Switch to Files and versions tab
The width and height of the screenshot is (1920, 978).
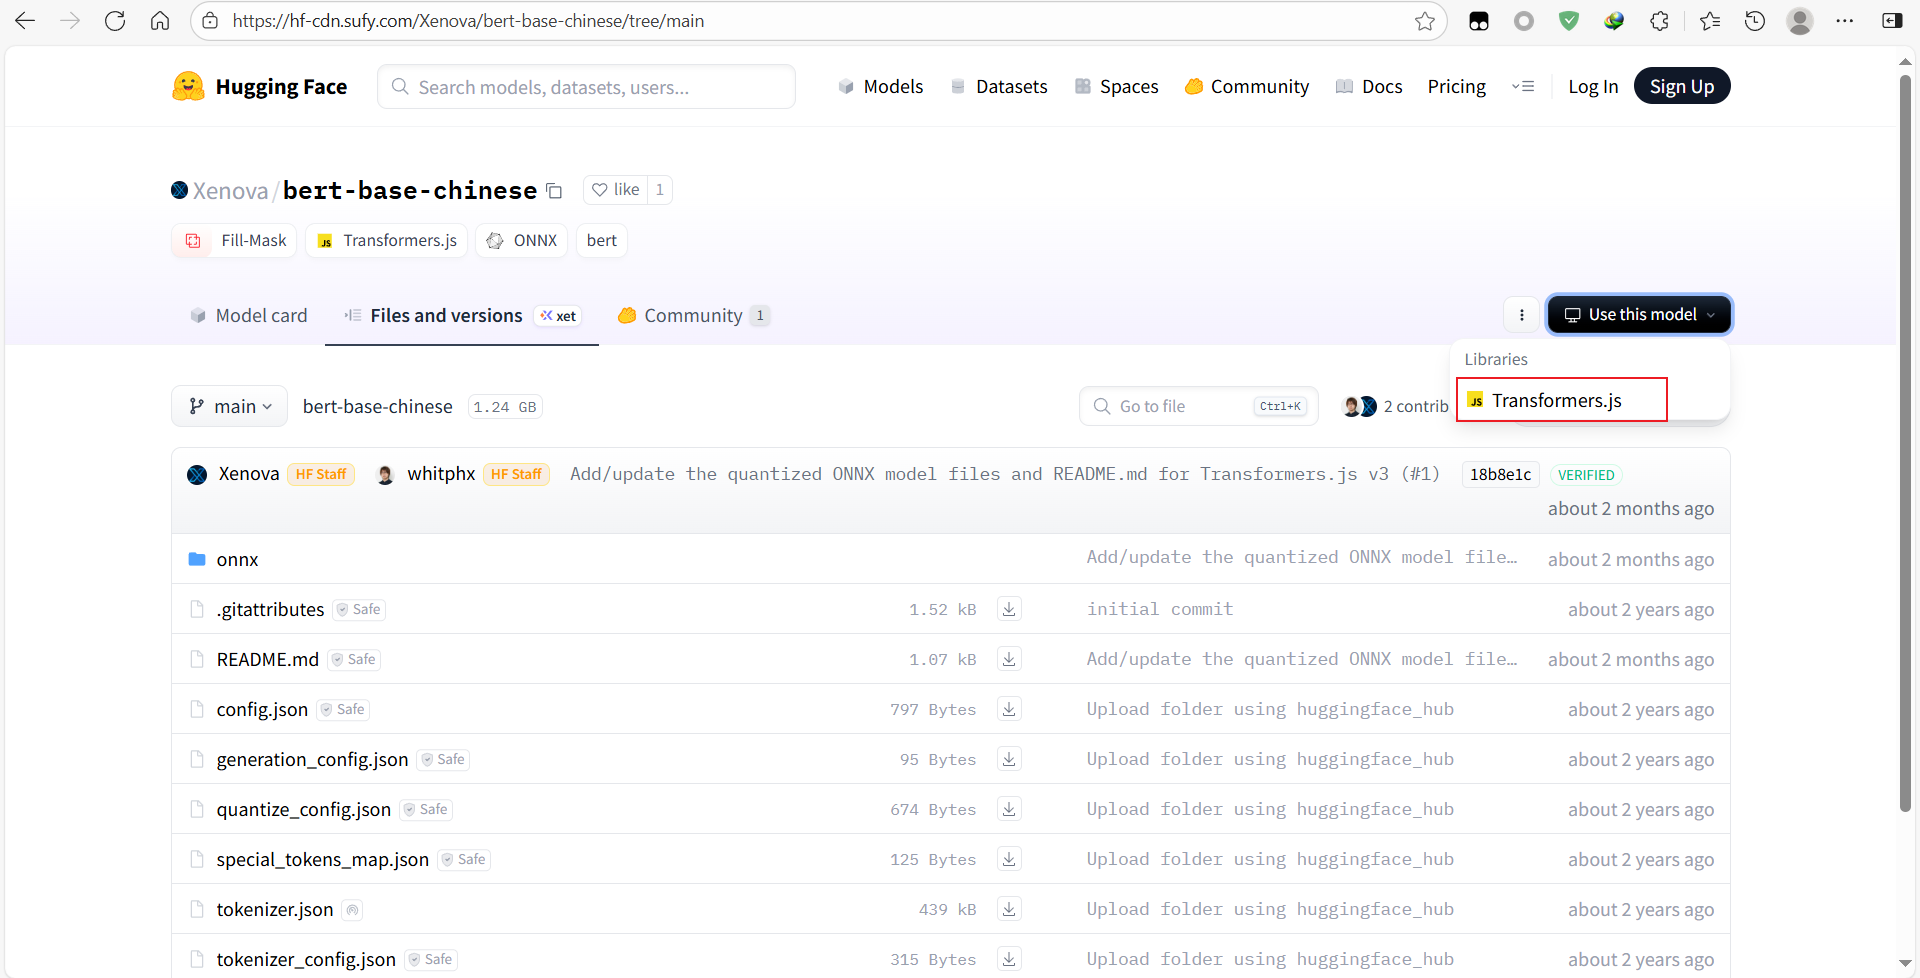[462, 316]
